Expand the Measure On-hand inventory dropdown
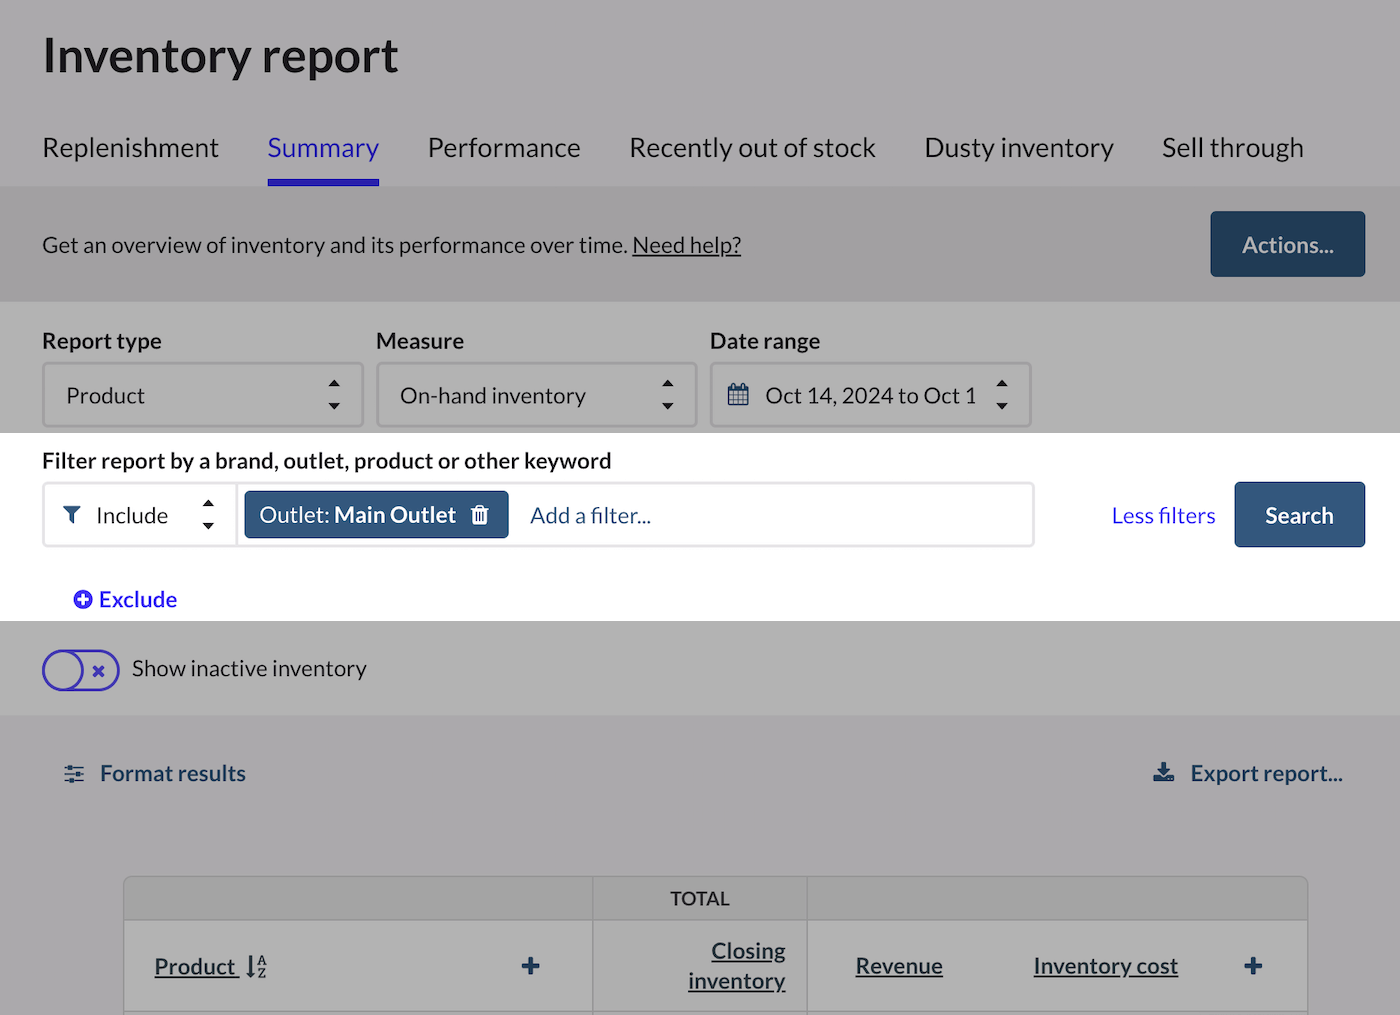Image resolution: width=1400 pixels, height=1015 pixels. [536, 395]
